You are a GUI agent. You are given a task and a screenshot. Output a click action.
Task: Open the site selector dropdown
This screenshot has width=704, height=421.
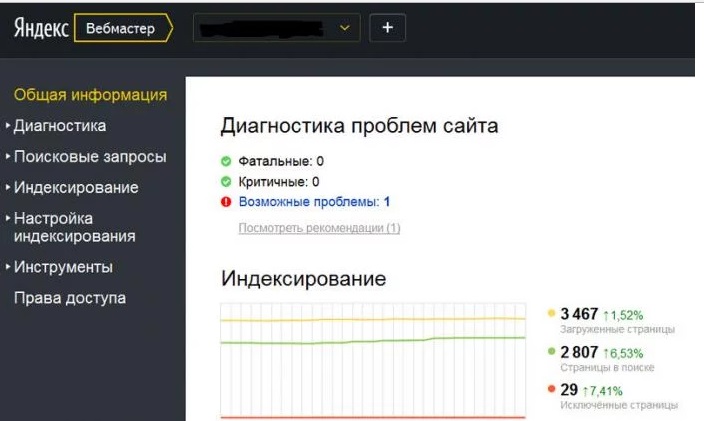[277, 28]
